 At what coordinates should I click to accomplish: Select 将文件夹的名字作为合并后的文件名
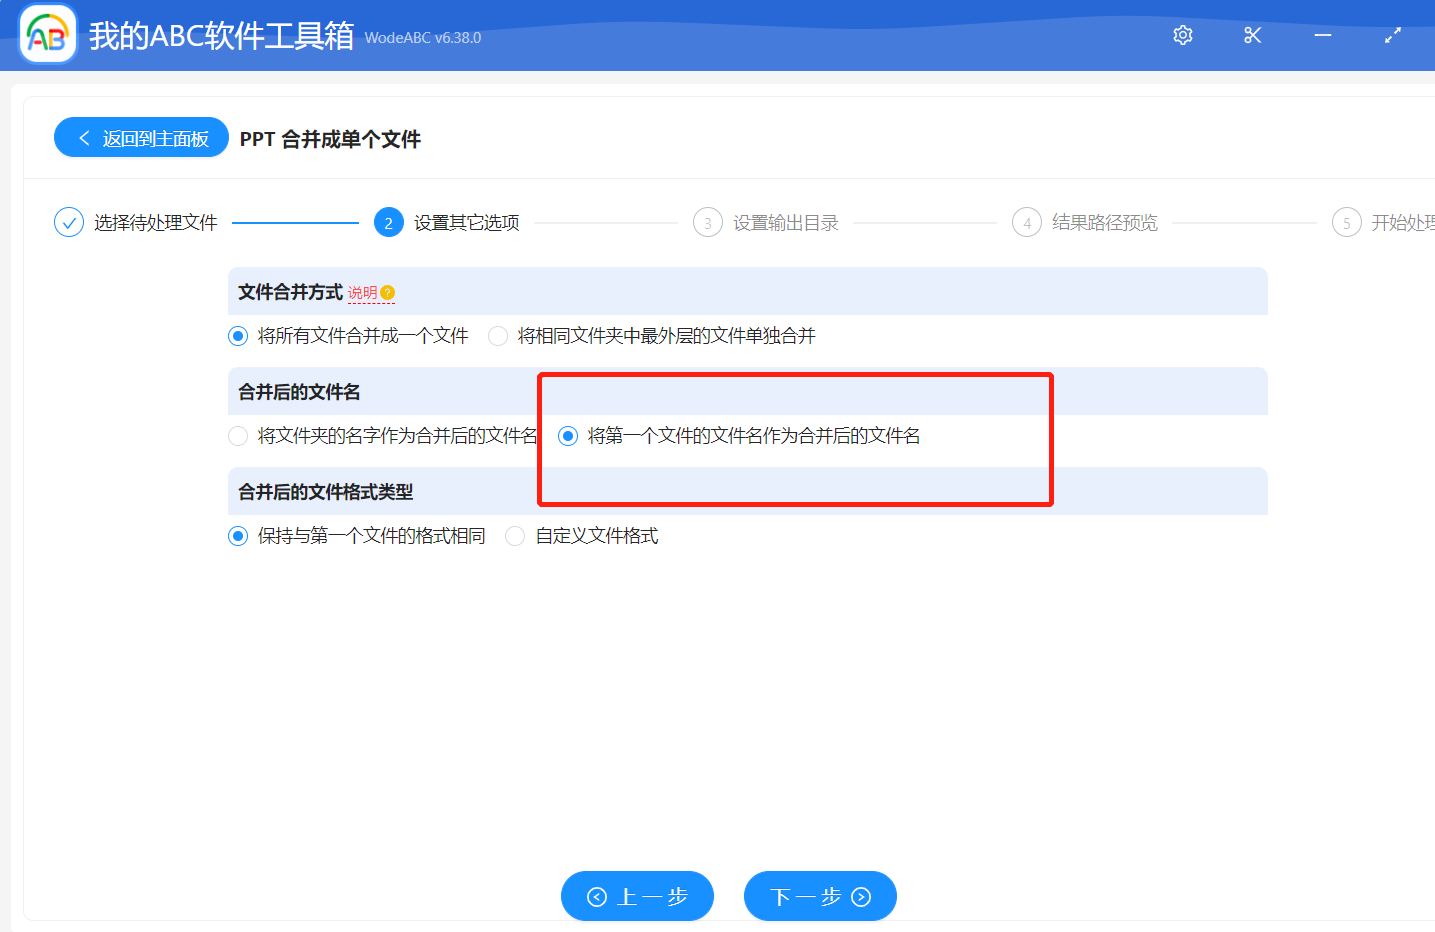pos(237,436)
